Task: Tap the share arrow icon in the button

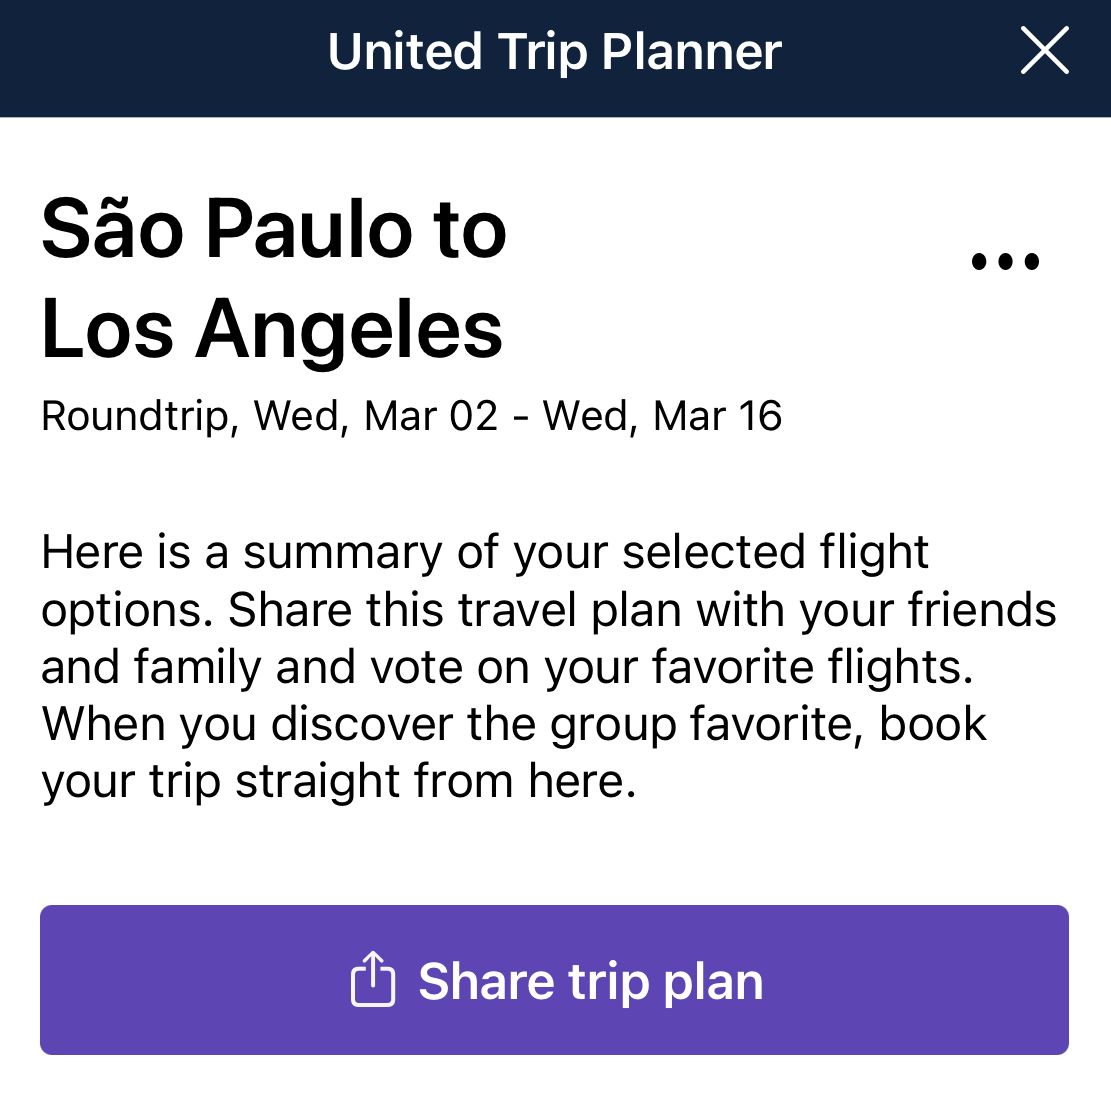Action: (x=373, y=979)
